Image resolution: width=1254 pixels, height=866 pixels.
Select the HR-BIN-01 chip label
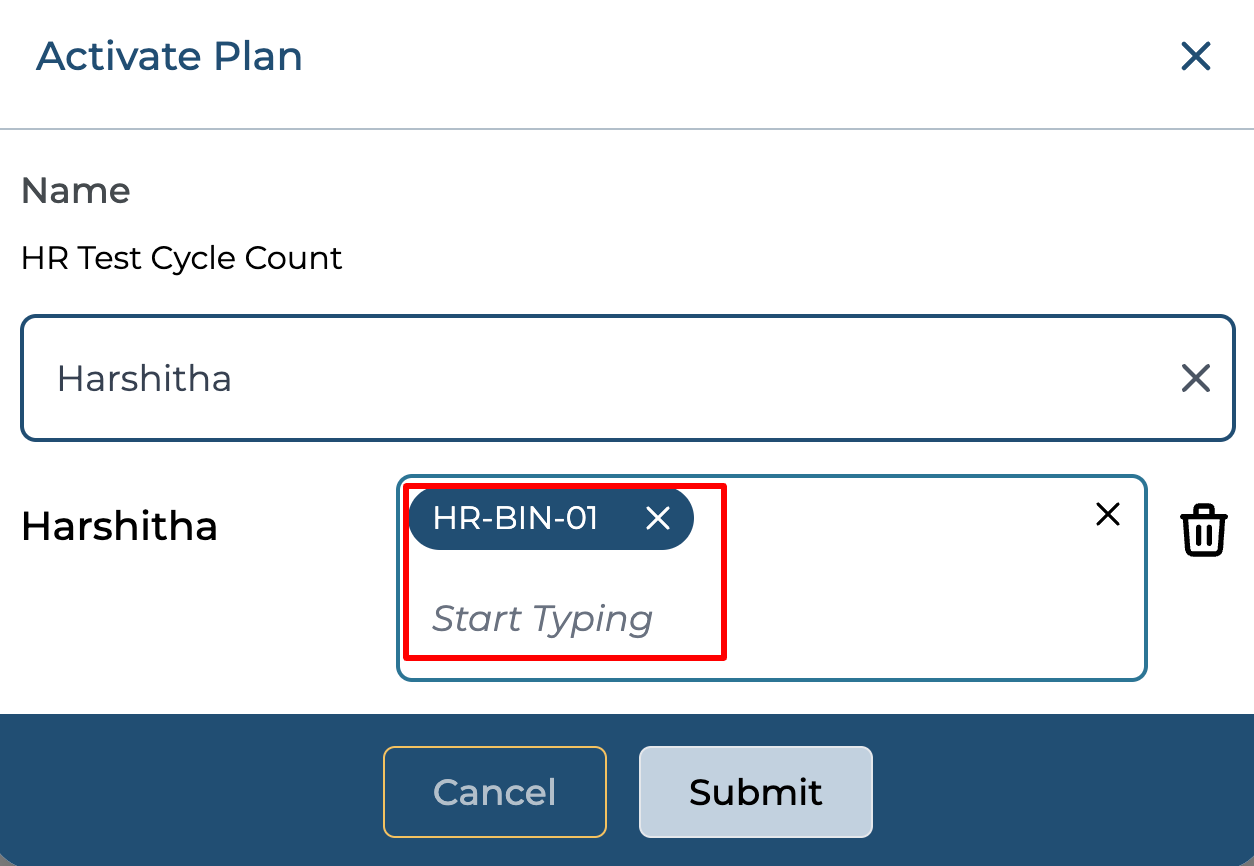[x=515, y=518]
